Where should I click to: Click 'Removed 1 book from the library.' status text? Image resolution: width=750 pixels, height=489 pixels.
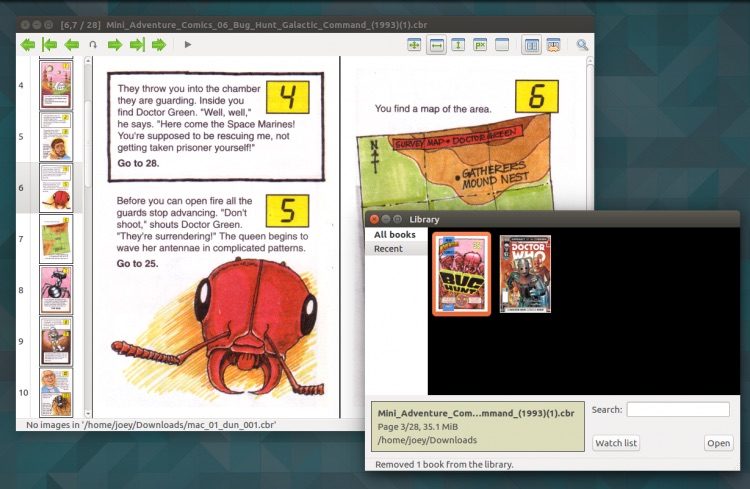[x=444, y=464]
